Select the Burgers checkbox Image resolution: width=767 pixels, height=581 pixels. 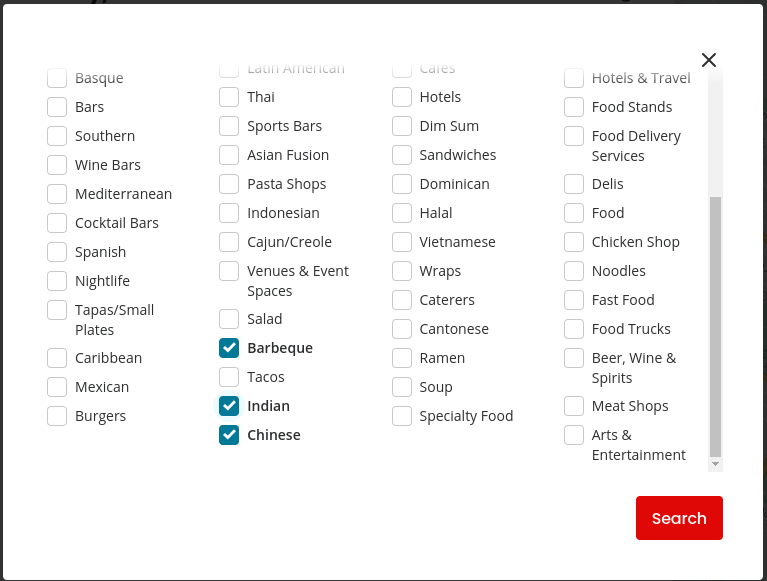[x=57, y=416]
